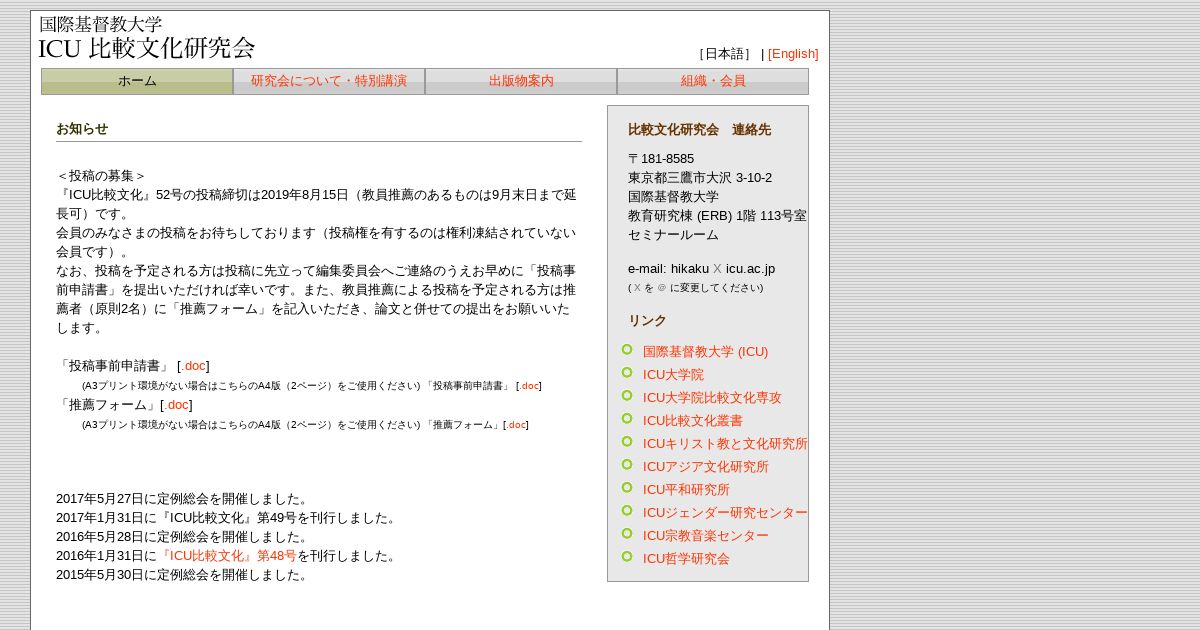
Task: Click the 2015年5月30日 定例総会 news line
Action: (184, 575)
